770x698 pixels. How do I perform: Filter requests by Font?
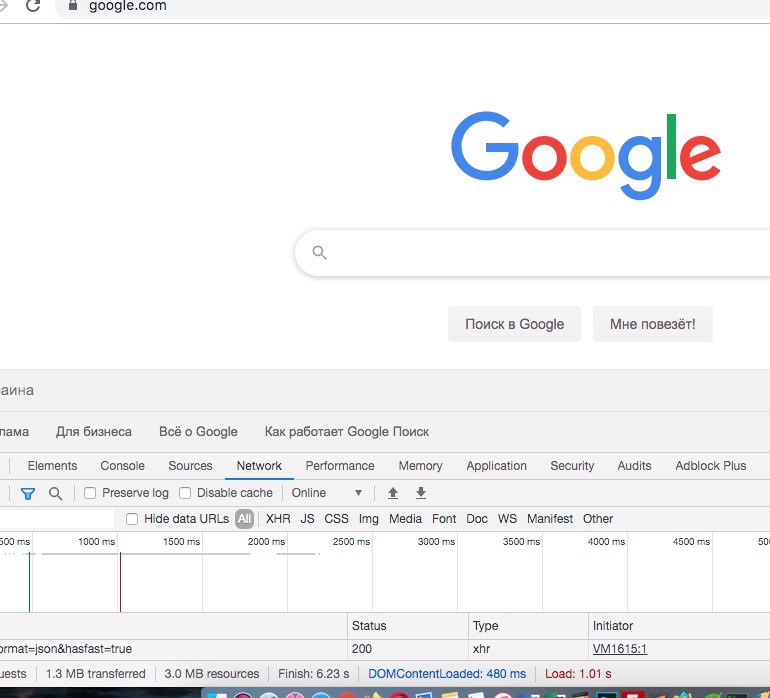(x=444, y=519)
